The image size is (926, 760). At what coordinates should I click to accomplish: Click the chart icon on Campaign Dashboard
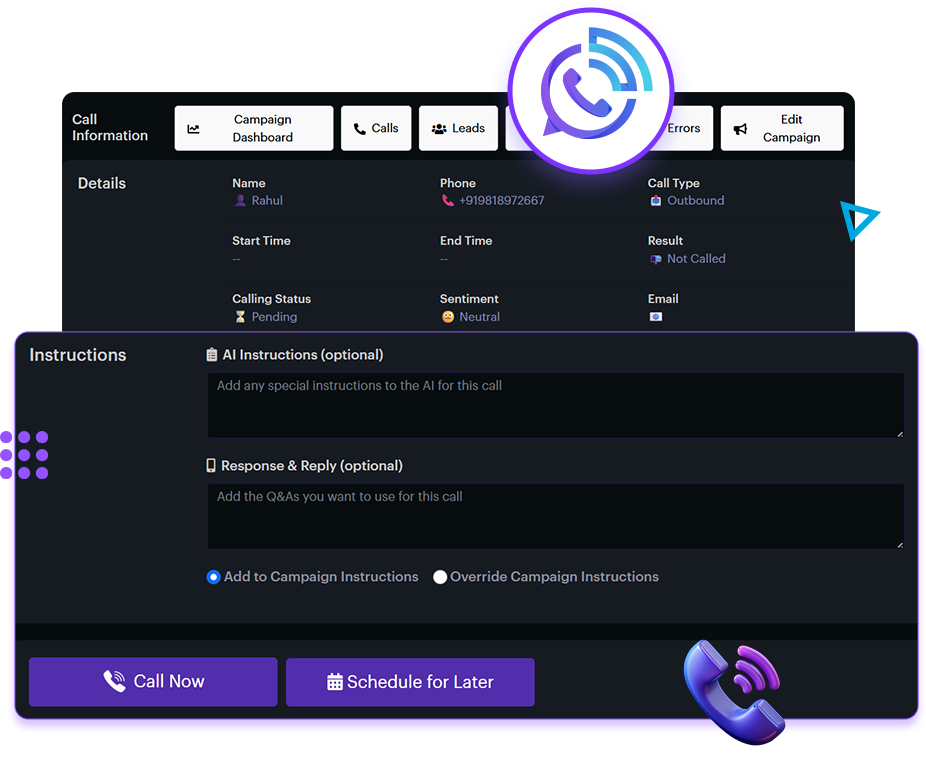pos(193,129)
